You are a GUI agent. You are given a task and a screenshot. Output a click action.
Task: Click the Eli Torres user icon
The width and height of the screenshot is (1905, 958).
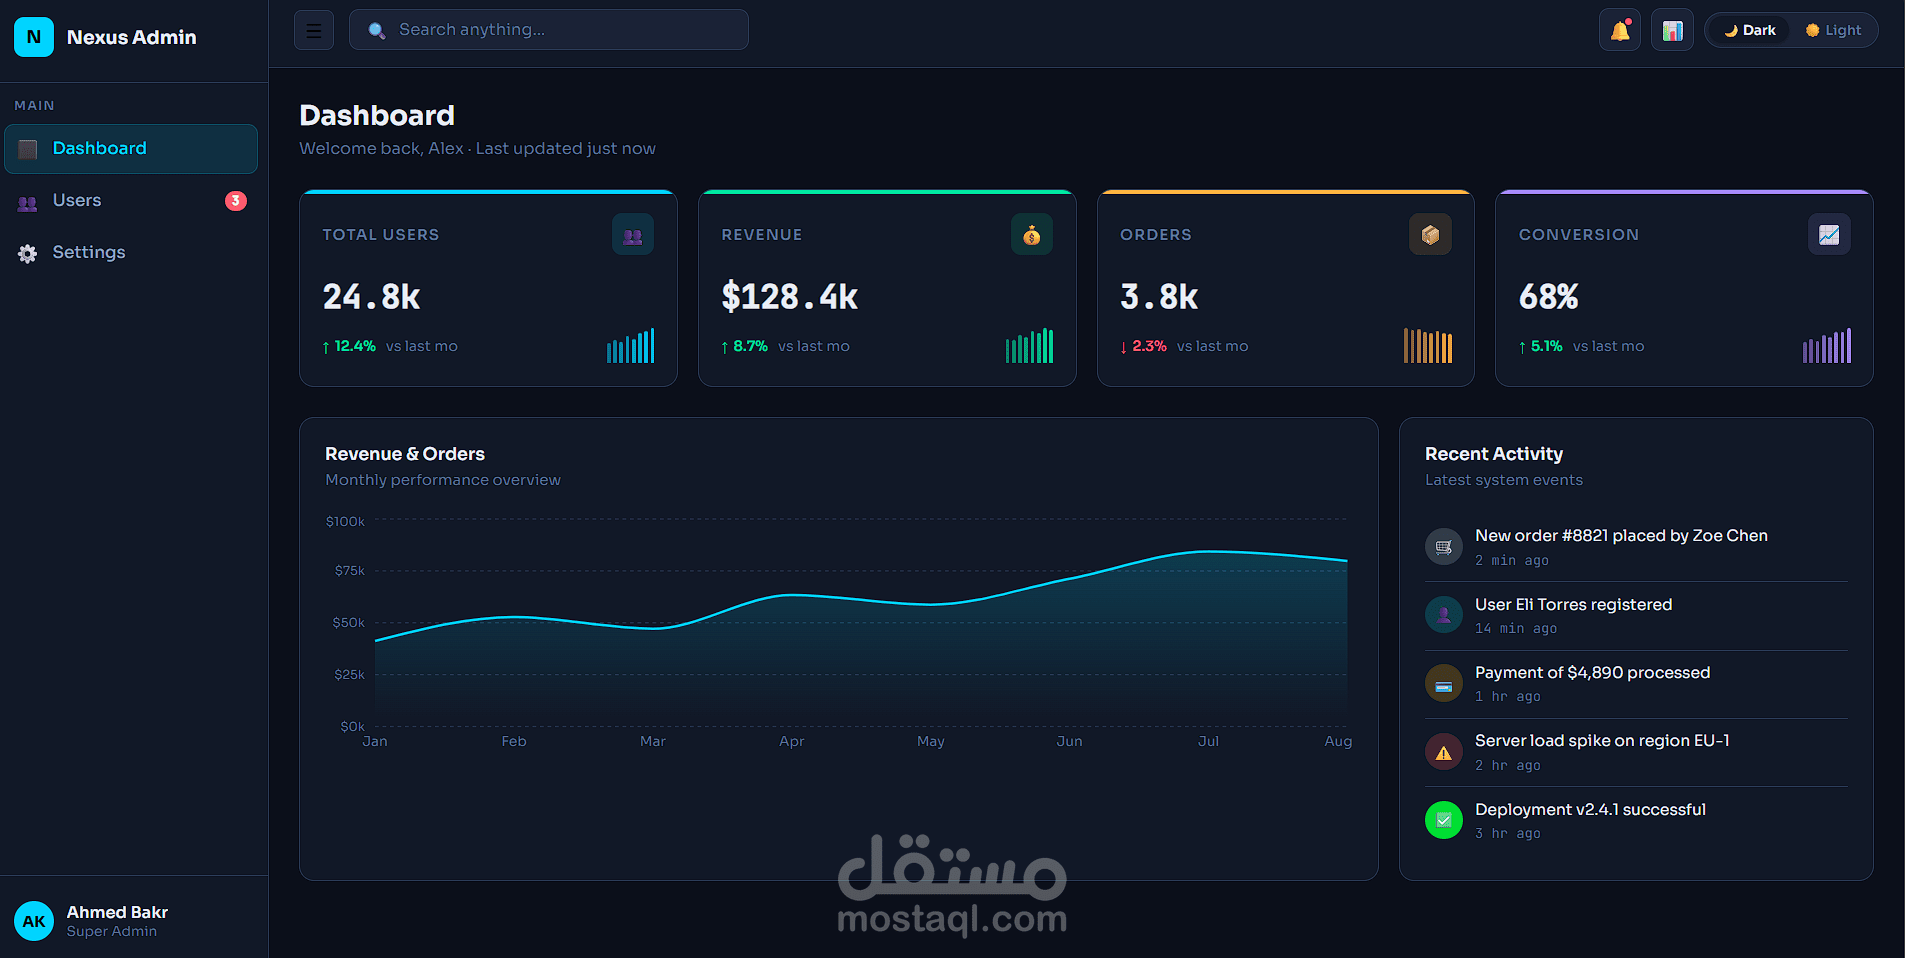[1444, 615]
